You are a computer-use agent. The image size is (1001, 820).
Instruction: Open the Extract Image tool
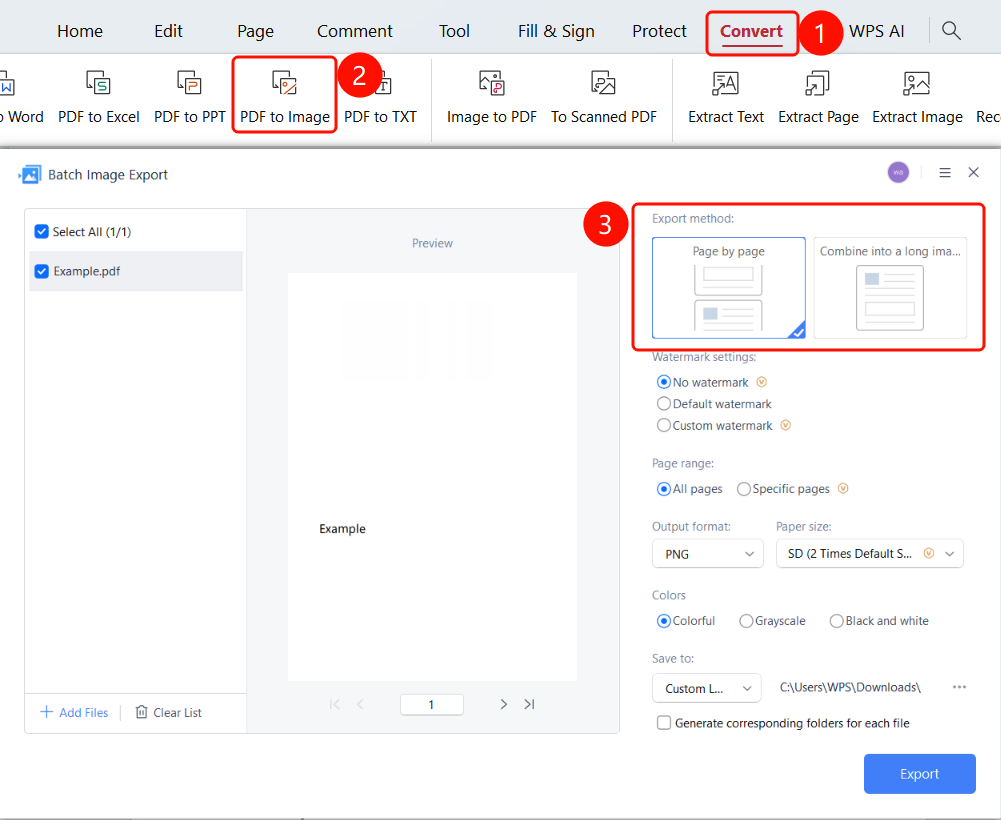click(x=917, y=97)
